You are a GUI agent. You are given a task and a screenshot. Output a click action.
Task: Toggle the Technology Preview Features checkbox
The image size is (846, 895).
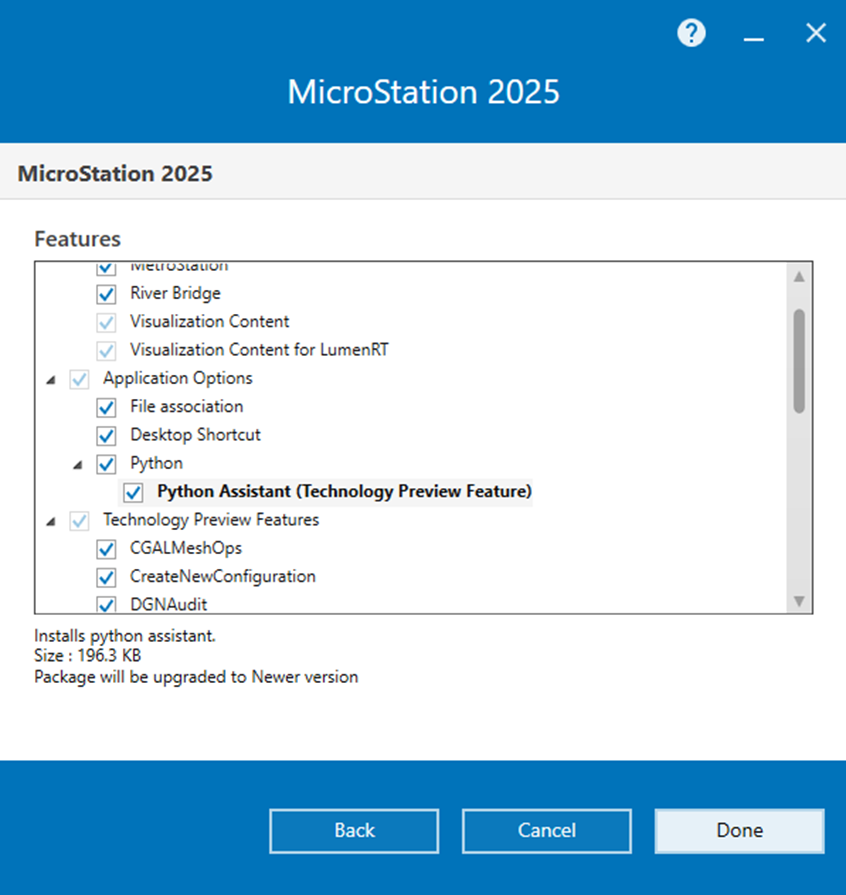coord(79,521)
